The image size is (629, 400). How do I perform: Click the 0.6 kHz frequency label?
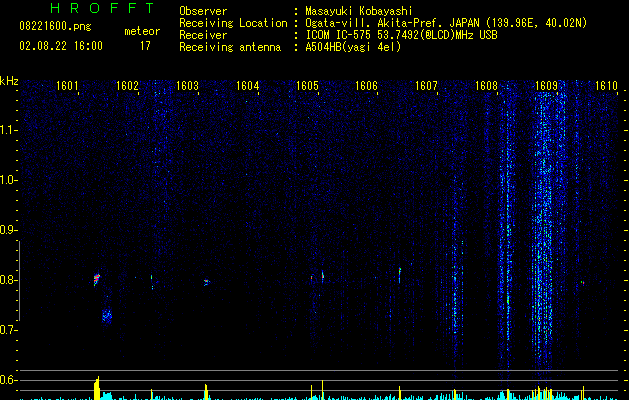(8, 380)
